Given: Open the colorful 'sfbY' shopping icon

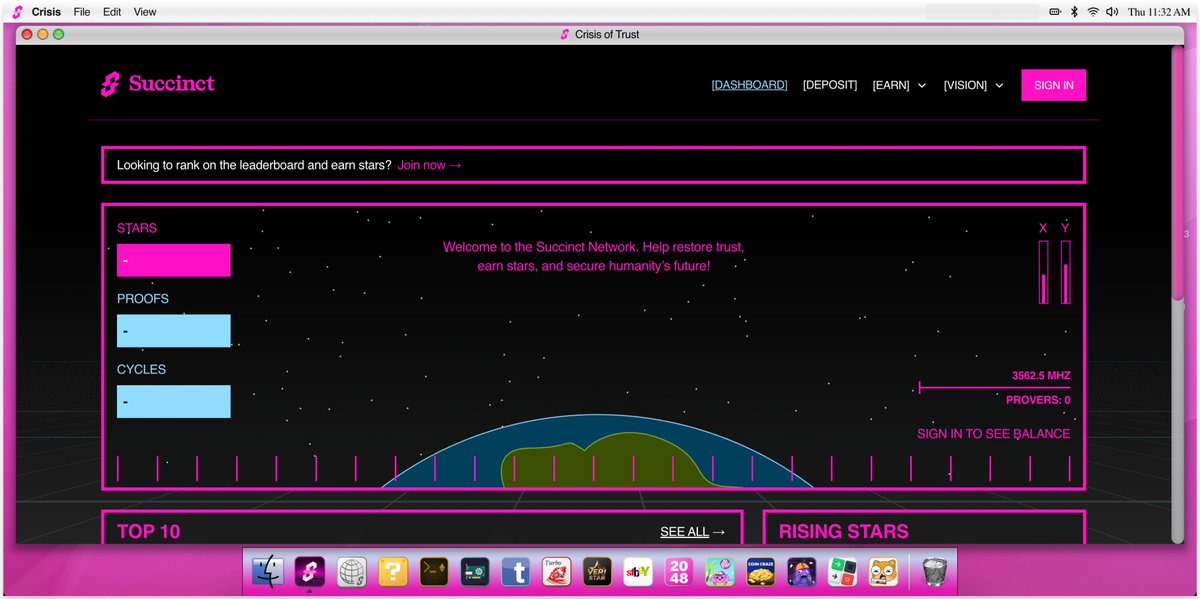Looking at the screenshot, I should coord(638,571).
